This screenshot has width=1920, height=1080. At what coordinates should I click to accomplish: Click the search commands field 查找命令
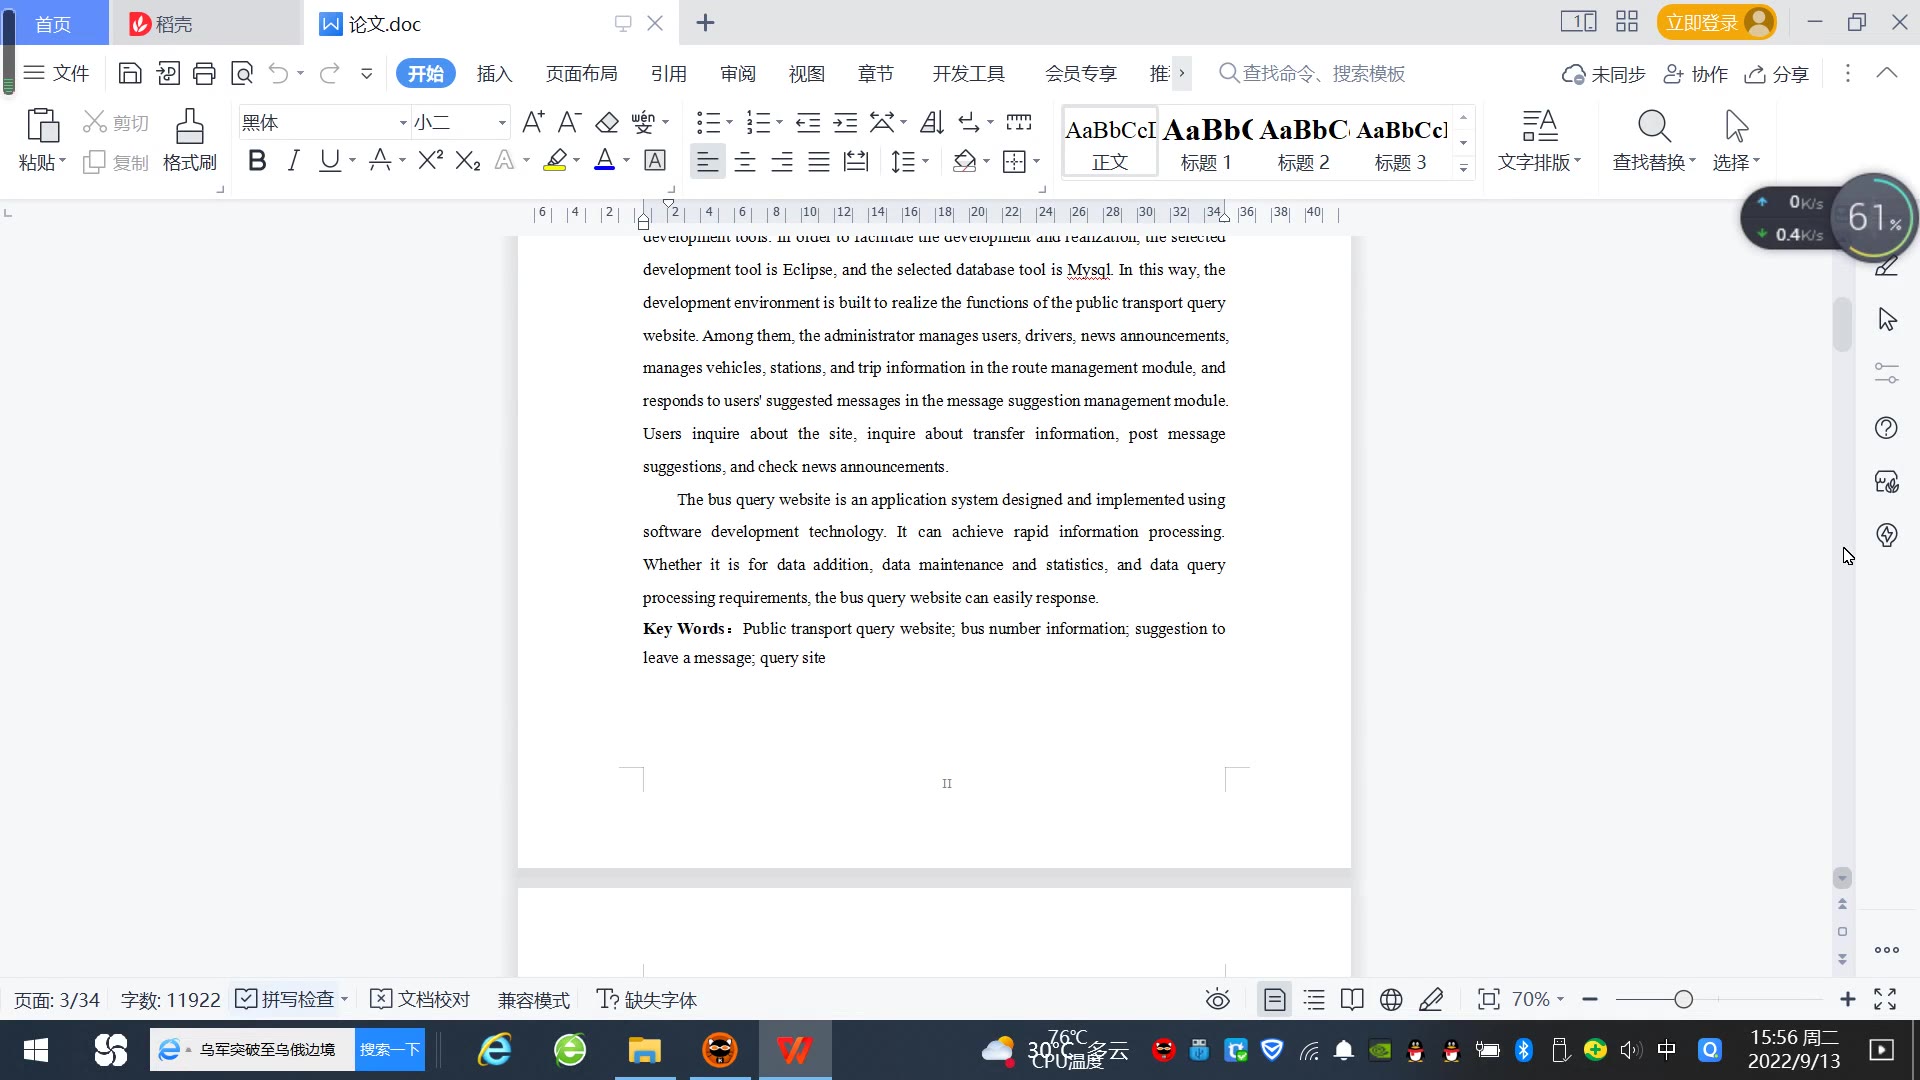tap(1322, 74)
